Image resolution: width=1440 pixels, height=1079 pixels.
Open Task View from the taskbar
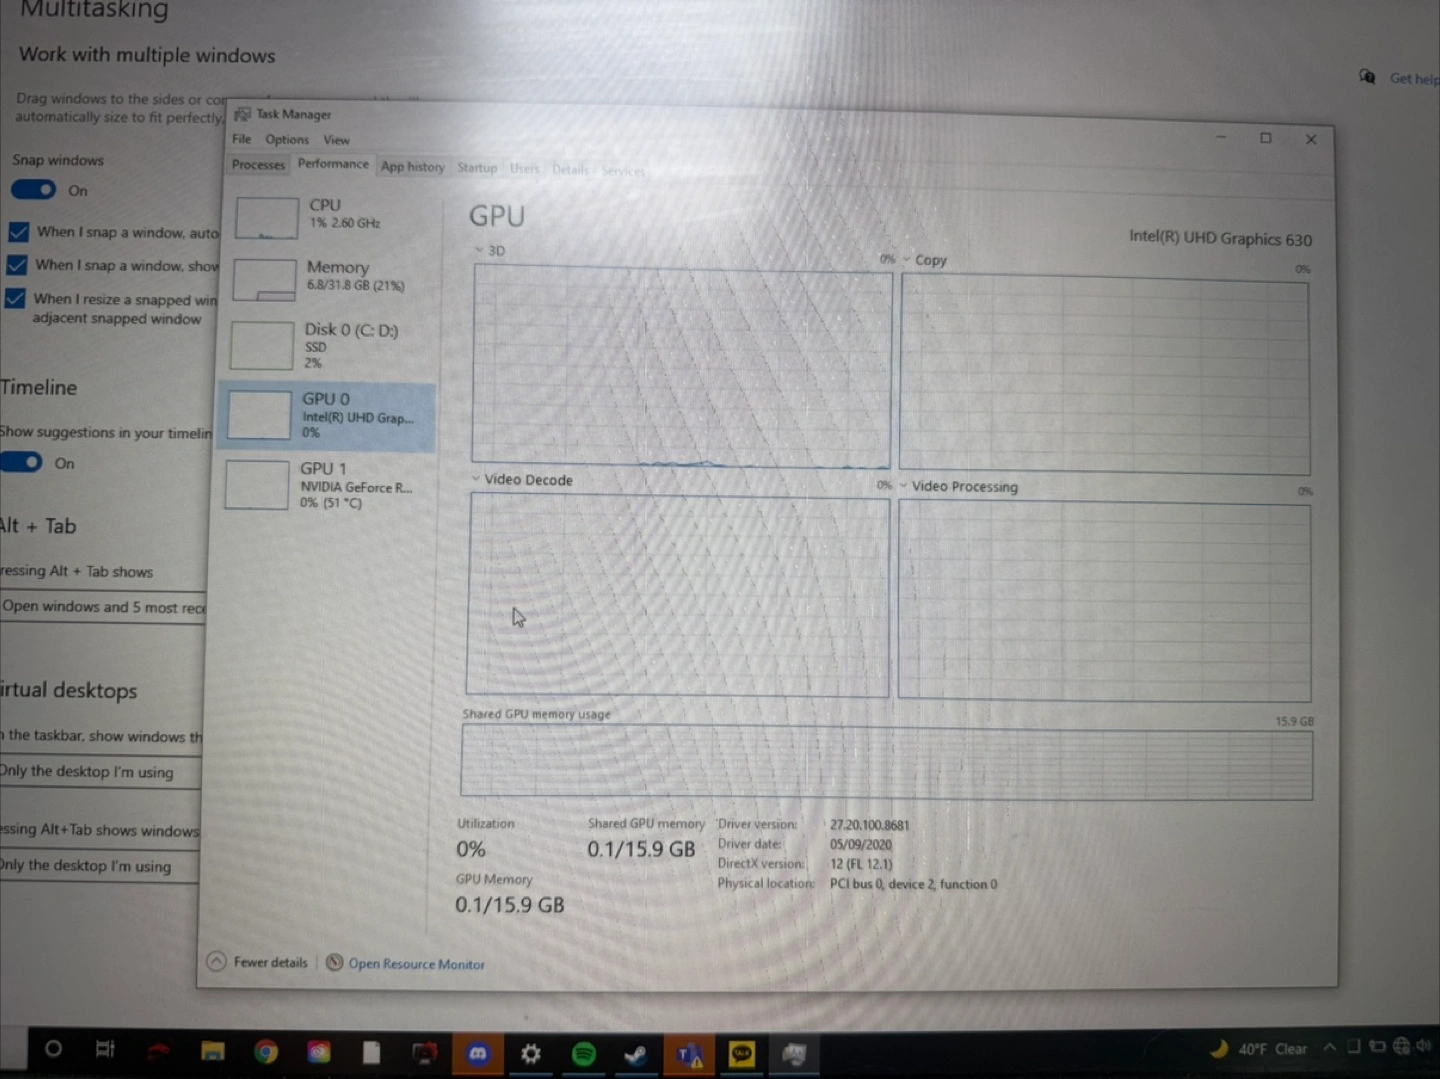tap(105, 1049)
